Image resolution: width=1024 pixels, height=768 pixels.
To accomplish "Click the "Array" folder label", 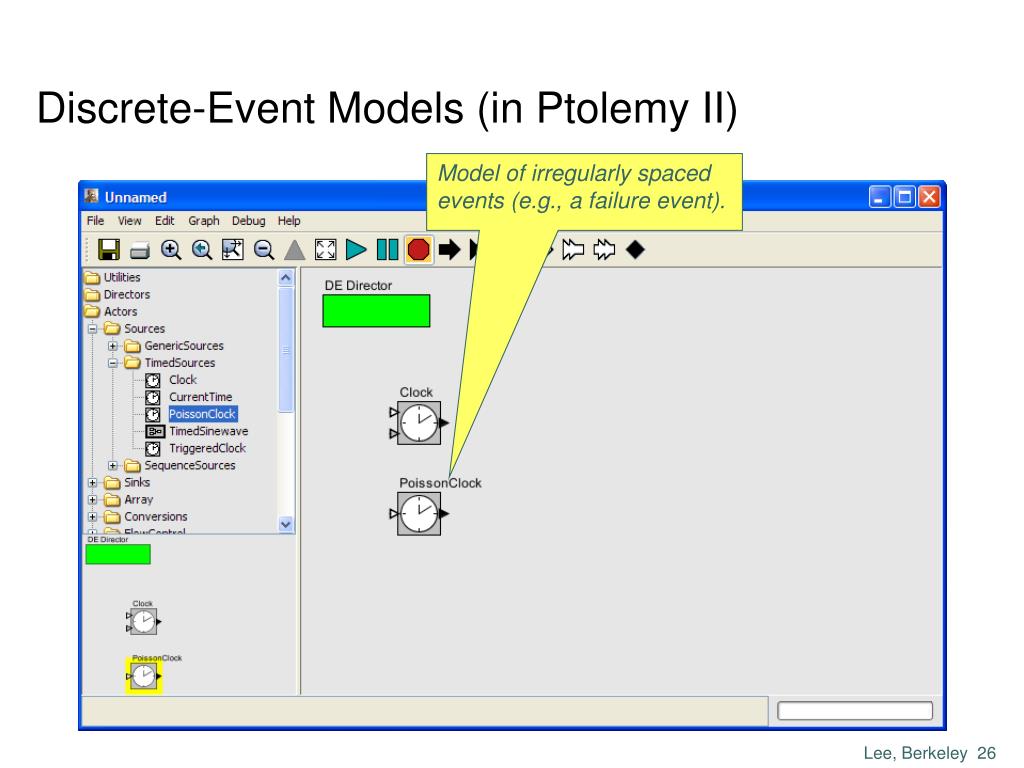I will pos(138,500).
